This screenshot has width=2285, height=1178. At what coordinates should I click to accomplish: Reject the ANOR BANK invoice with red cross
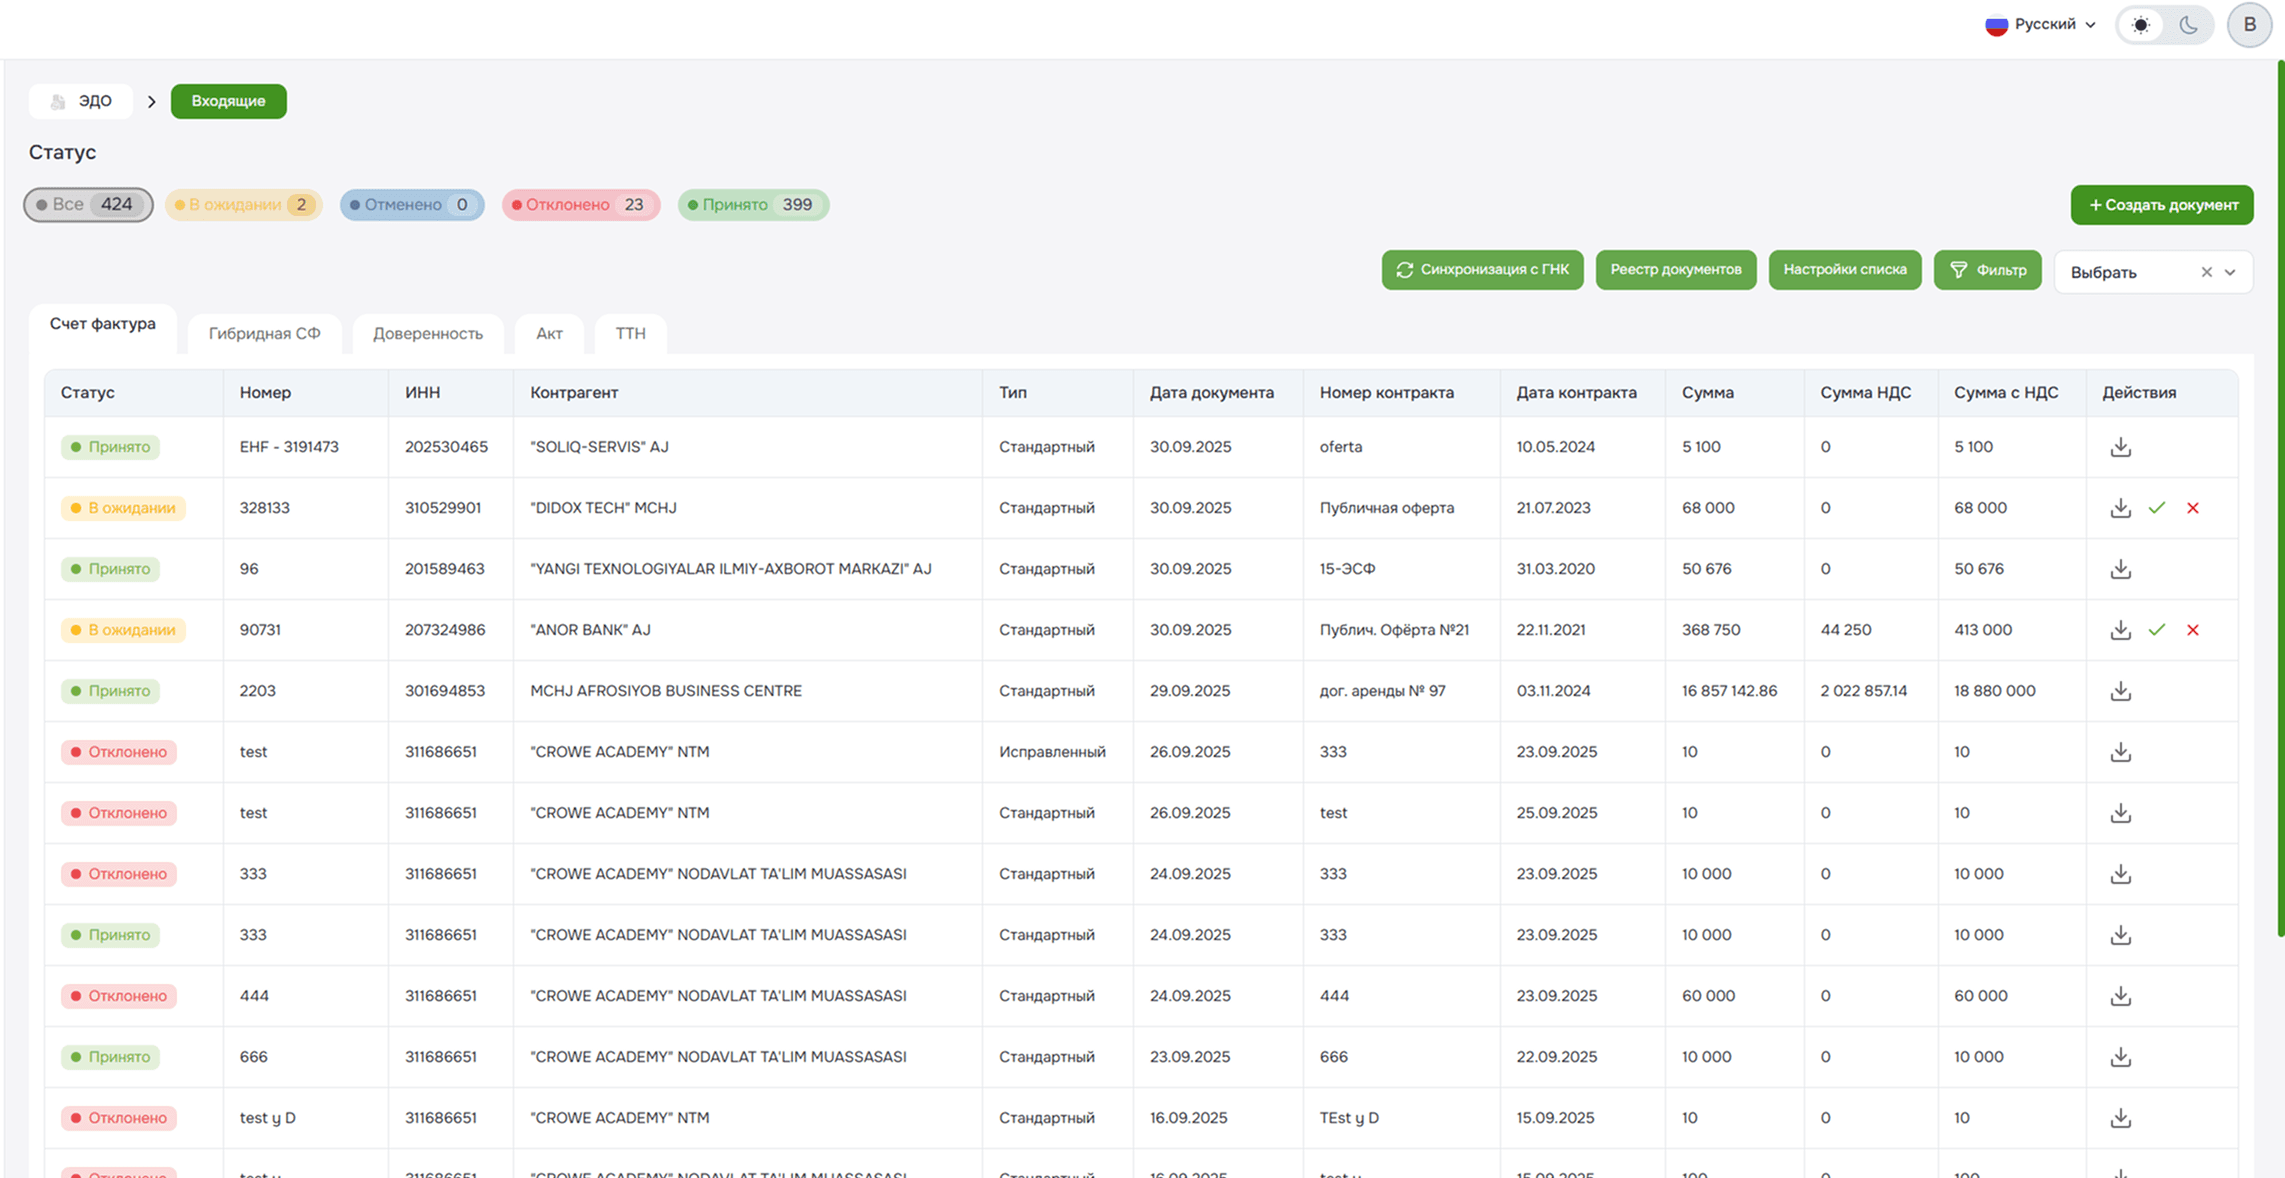(2193, 630)
